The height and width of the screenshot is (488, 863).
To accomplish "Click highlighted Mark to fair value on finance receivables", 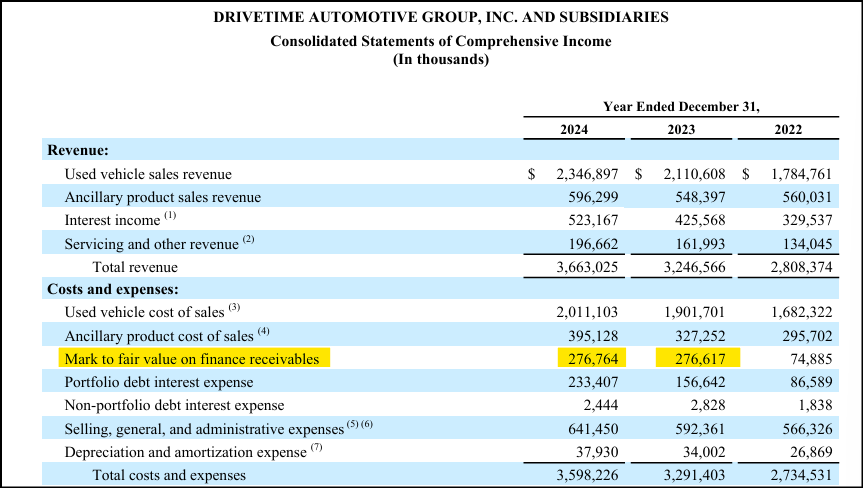I will tap(192, 359).
